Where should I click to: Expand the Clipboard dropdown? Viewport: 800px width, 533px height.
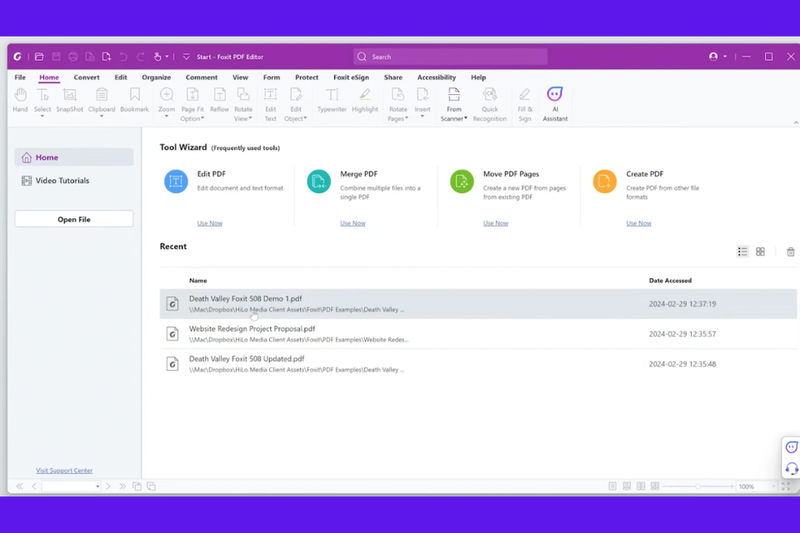[x=102, y=117]
